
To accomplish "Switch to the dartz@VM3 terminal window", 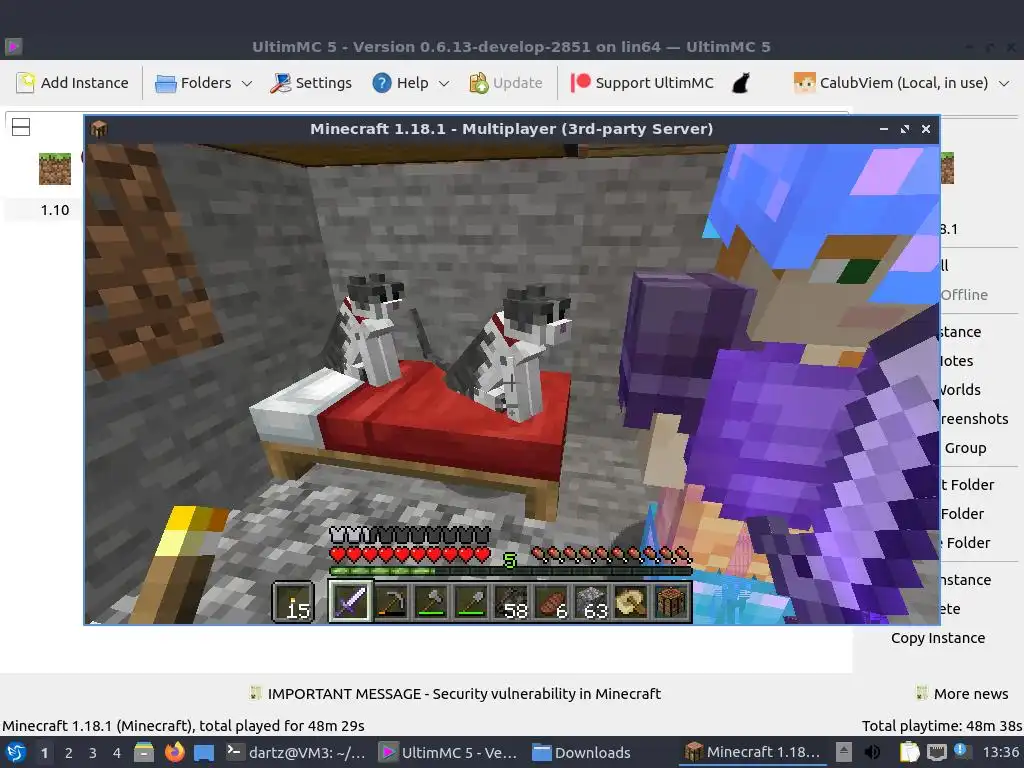I will coord(296,752).
